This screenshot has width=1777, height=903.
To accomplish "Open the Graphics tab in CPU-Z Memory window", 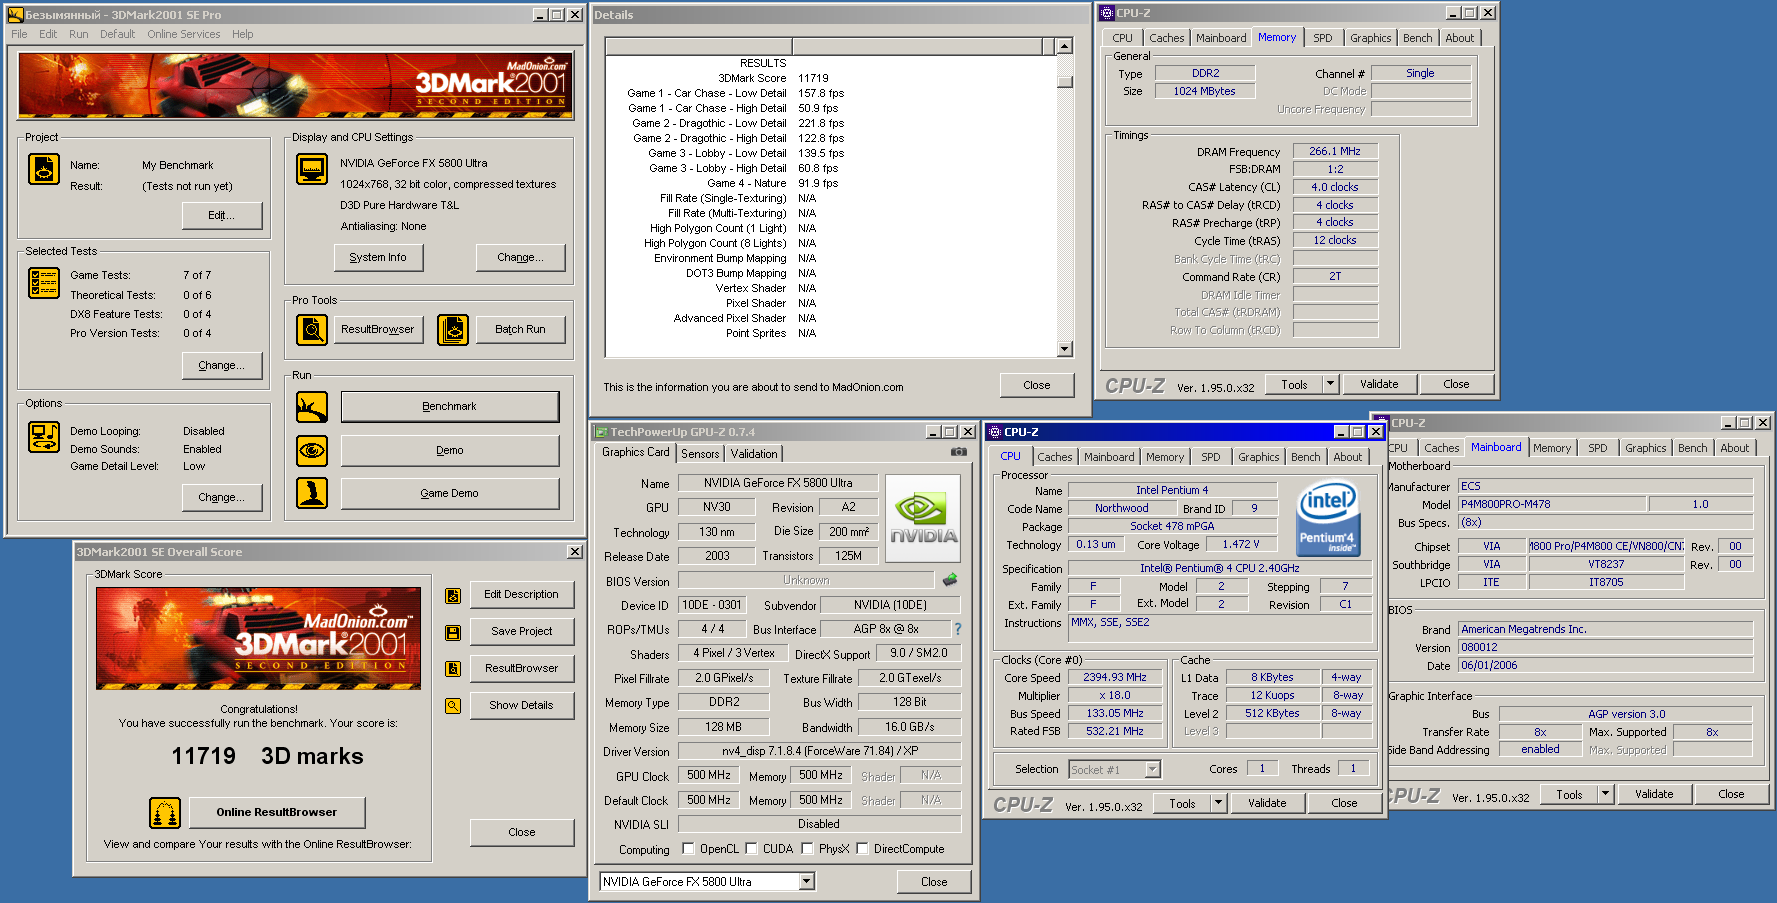I will (1370, 38).
